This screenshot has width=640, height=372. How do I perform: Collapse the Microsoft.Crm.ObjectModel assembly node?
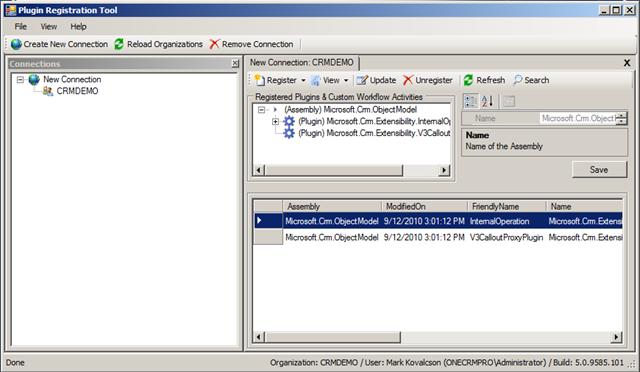[262, 110]
